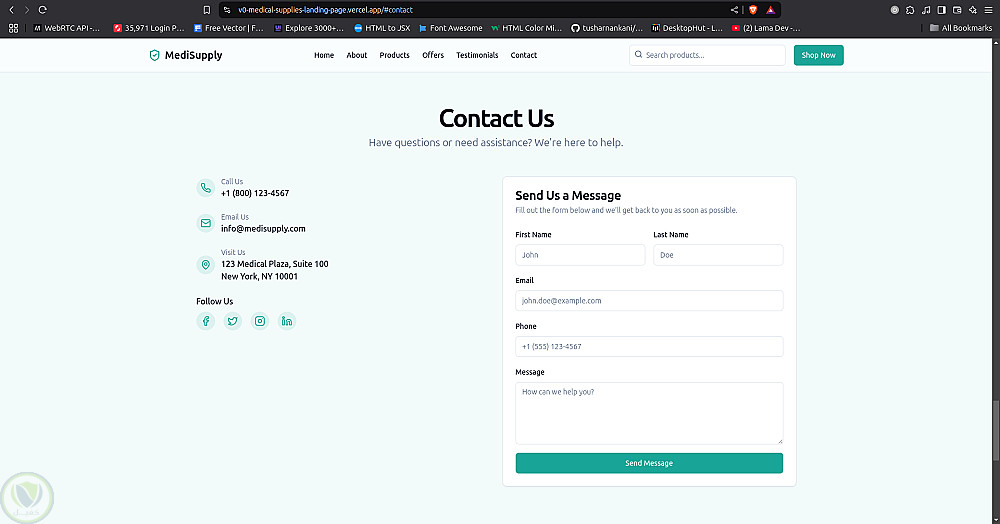Go to the Products nav item

tap(394, 55)
